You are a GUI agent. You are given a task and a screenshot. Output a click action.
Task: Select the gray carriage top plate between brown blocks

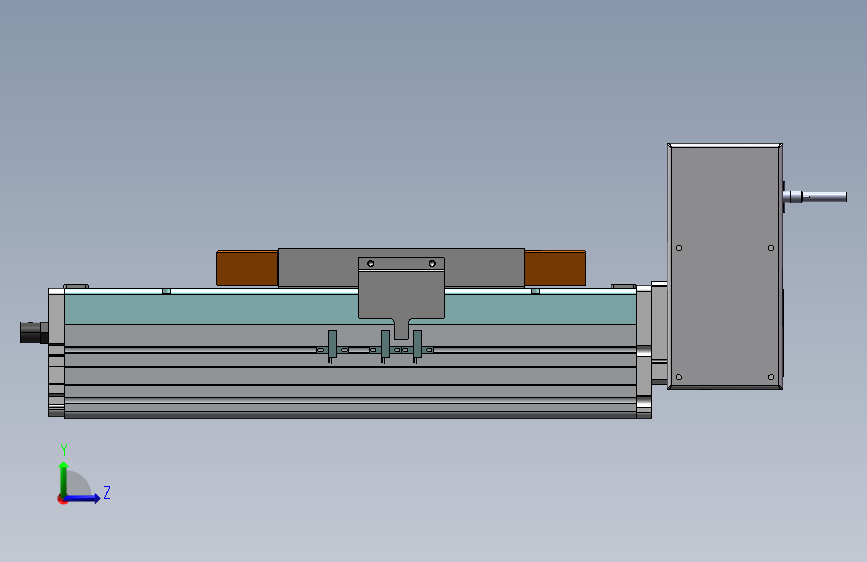point(318,268)
